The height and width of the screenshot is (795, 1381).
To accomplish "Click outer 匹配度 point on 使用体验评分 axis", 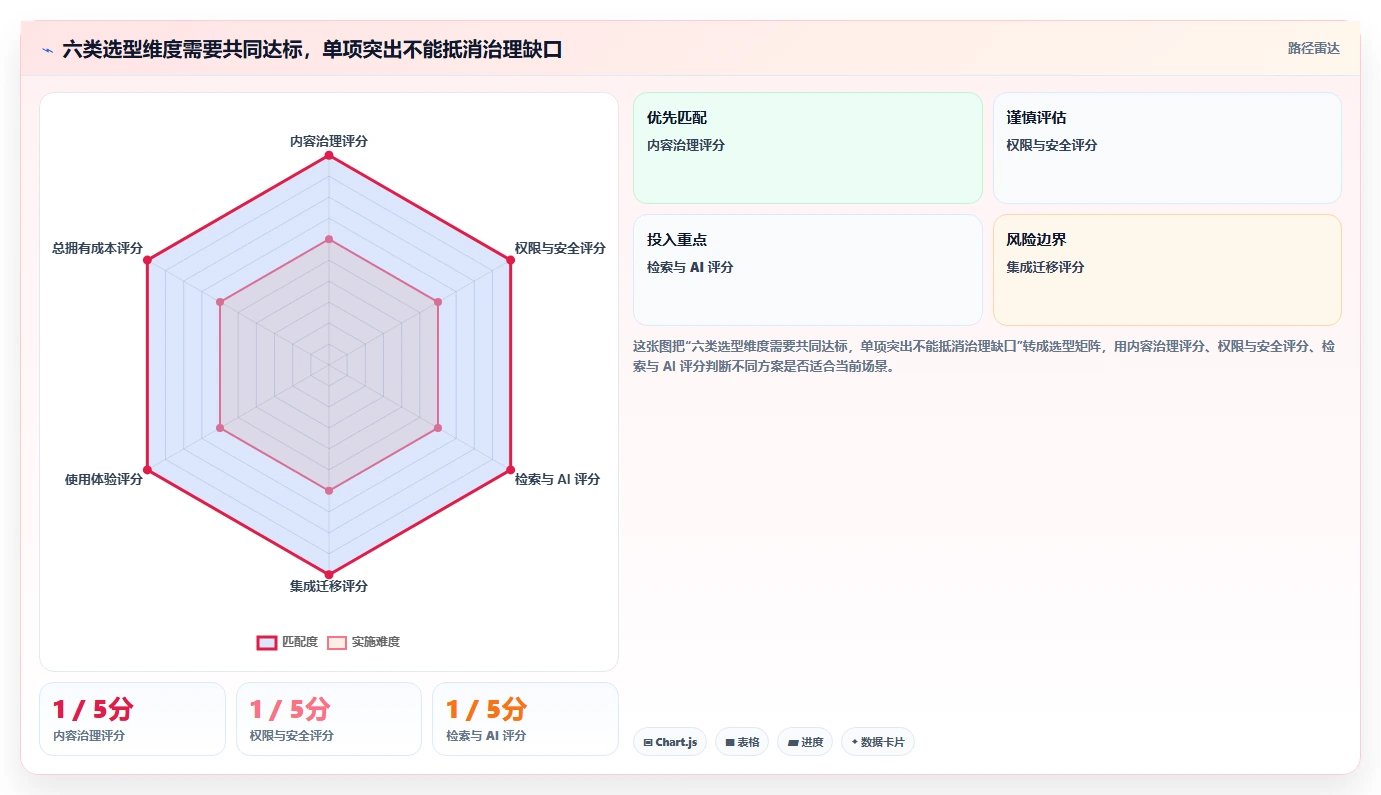I will [147, 470].
